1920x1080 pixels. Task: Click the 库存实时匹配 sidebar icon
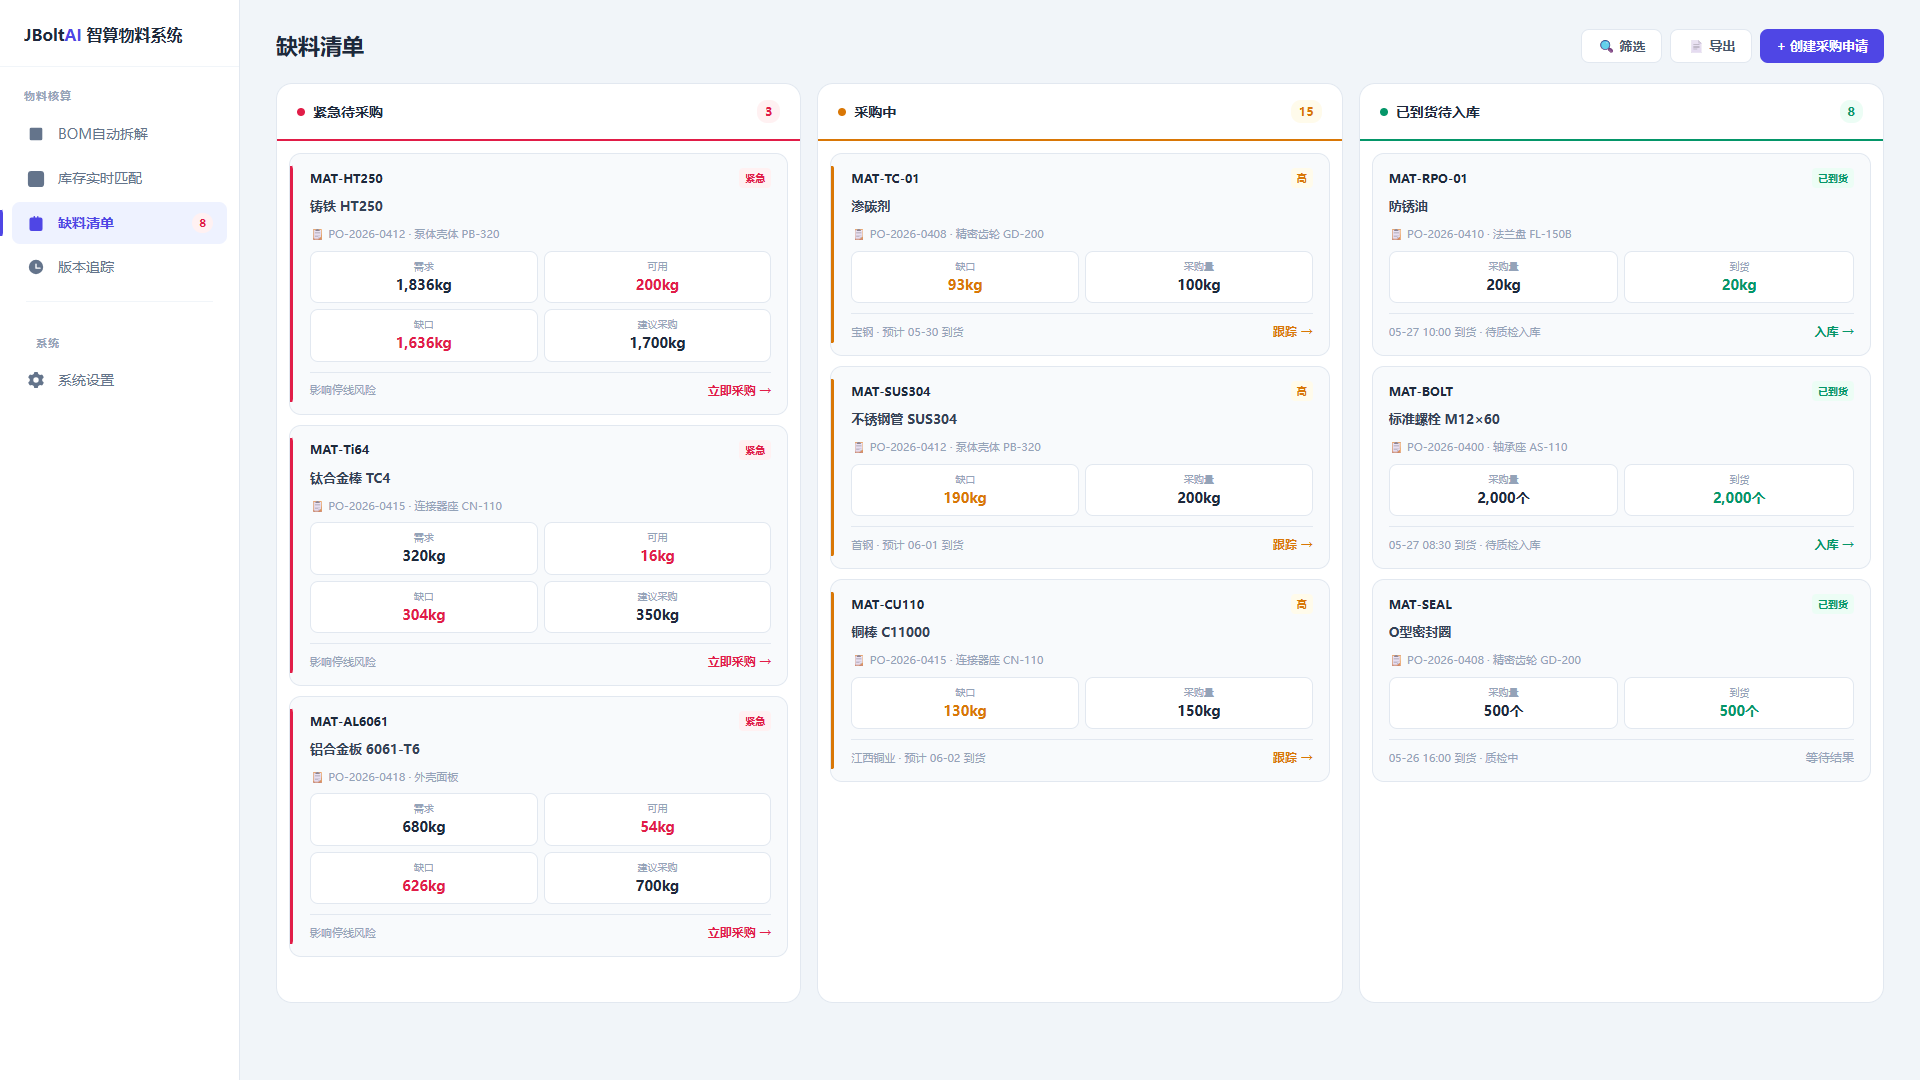[x=36, y=179]
